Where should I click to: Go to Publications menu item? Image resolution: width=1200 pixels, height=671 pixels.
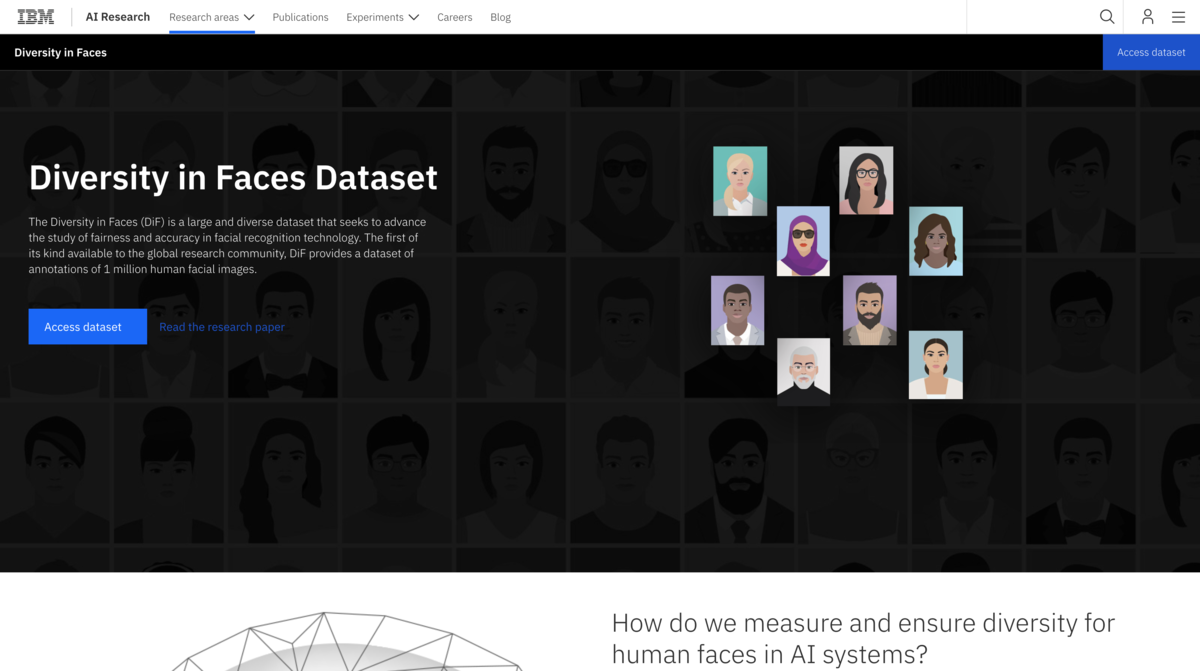tap(300, 17)
